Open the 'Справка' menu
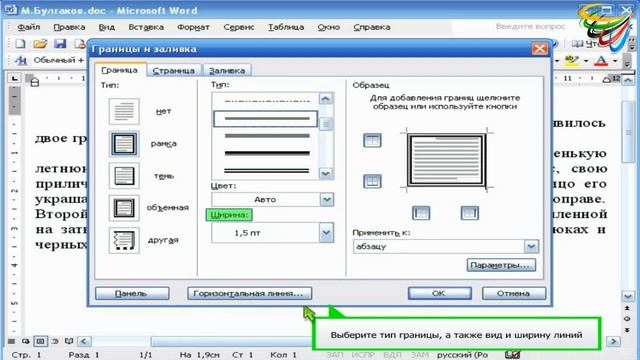The image size is (640, 360). [x=372, y=27]
